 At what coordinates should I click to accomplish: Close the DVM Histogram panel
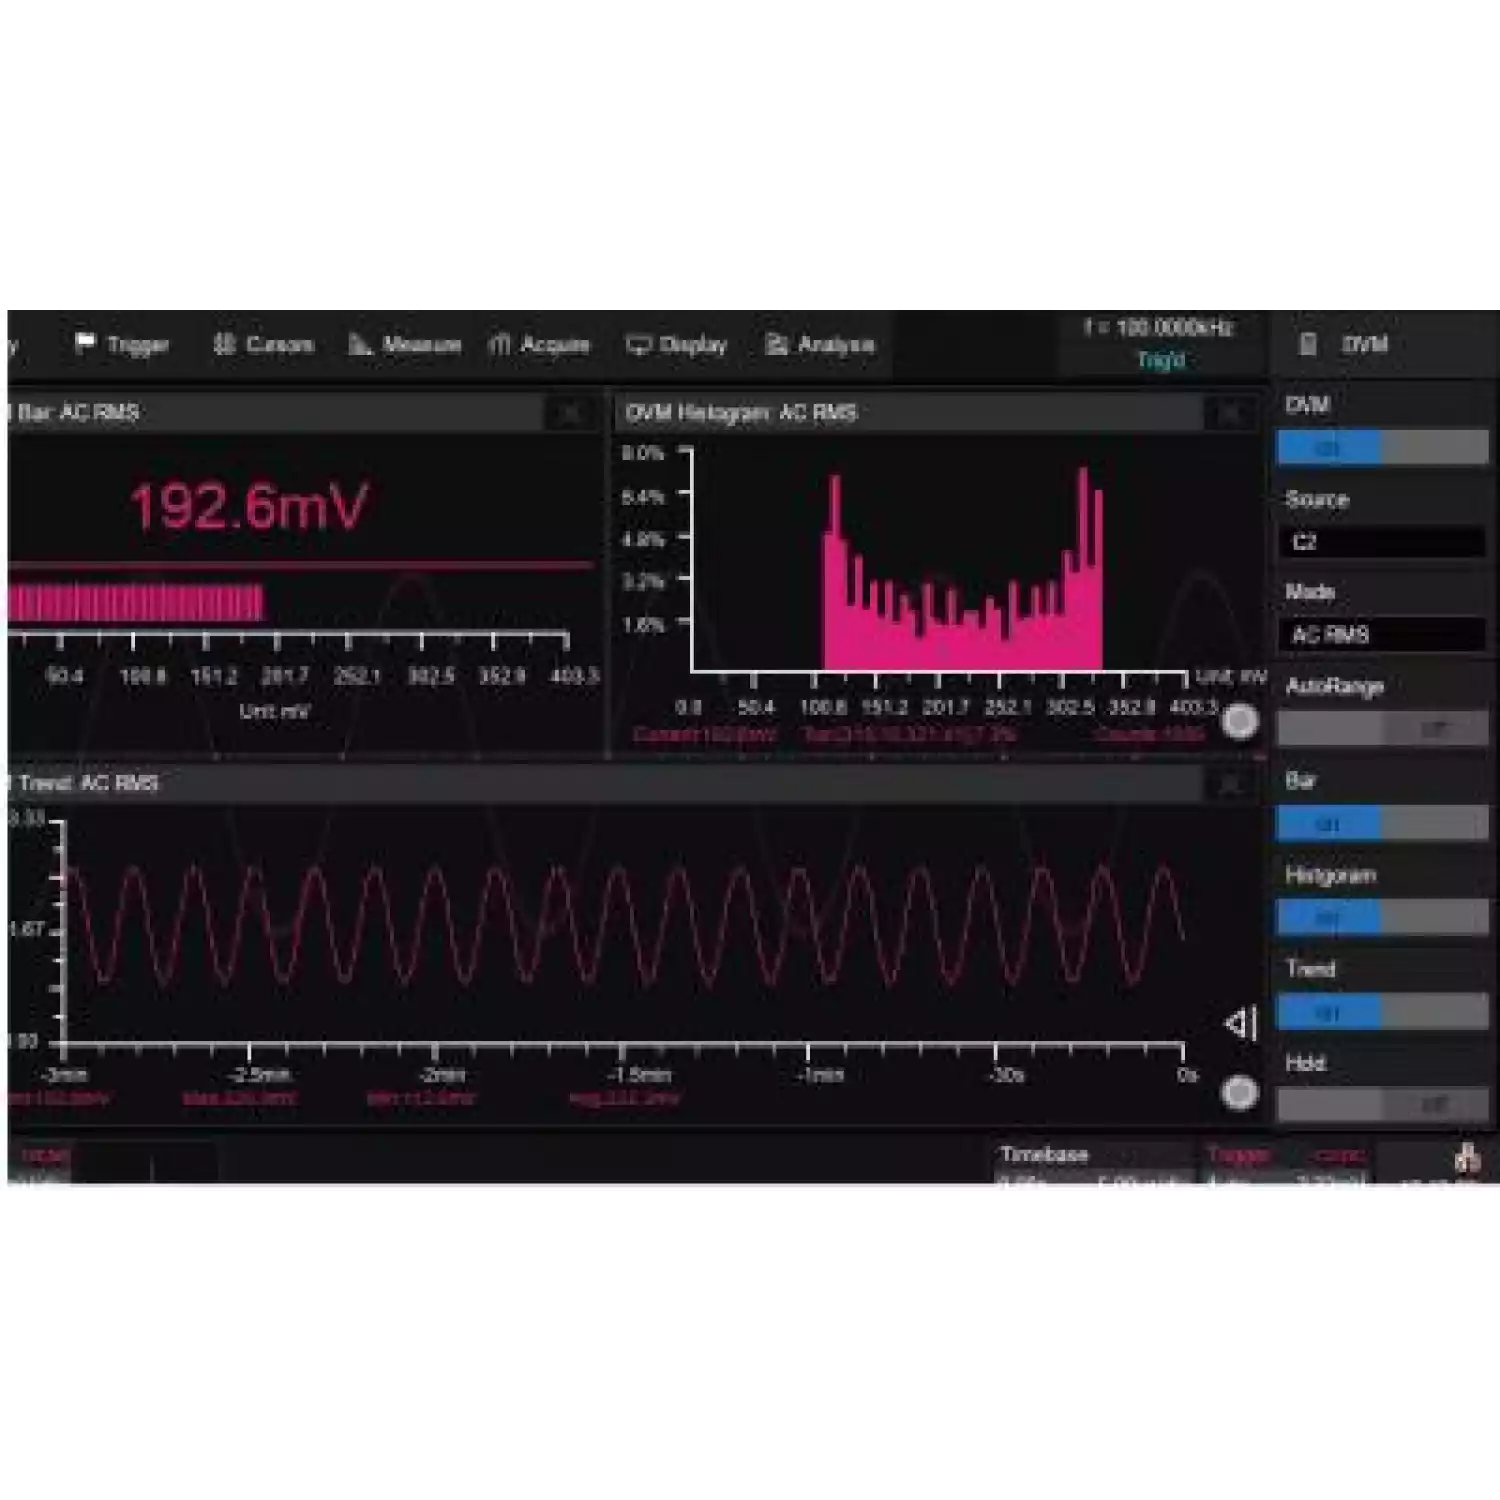pos(1229,413)
